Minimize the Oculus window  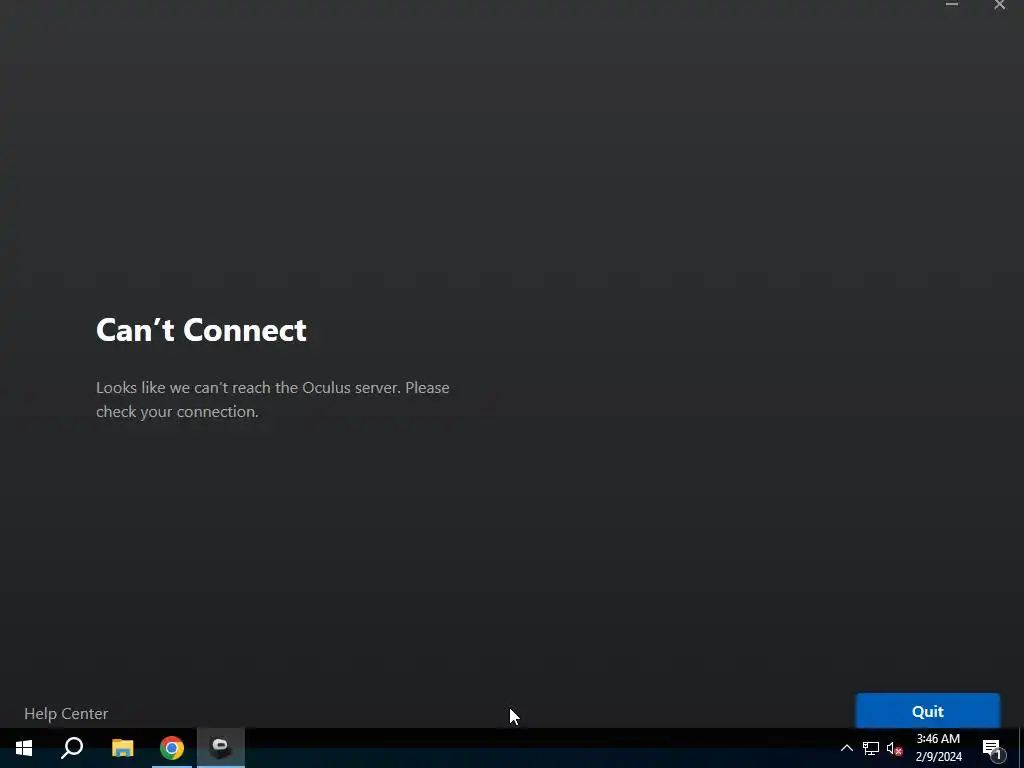point(952,5)
